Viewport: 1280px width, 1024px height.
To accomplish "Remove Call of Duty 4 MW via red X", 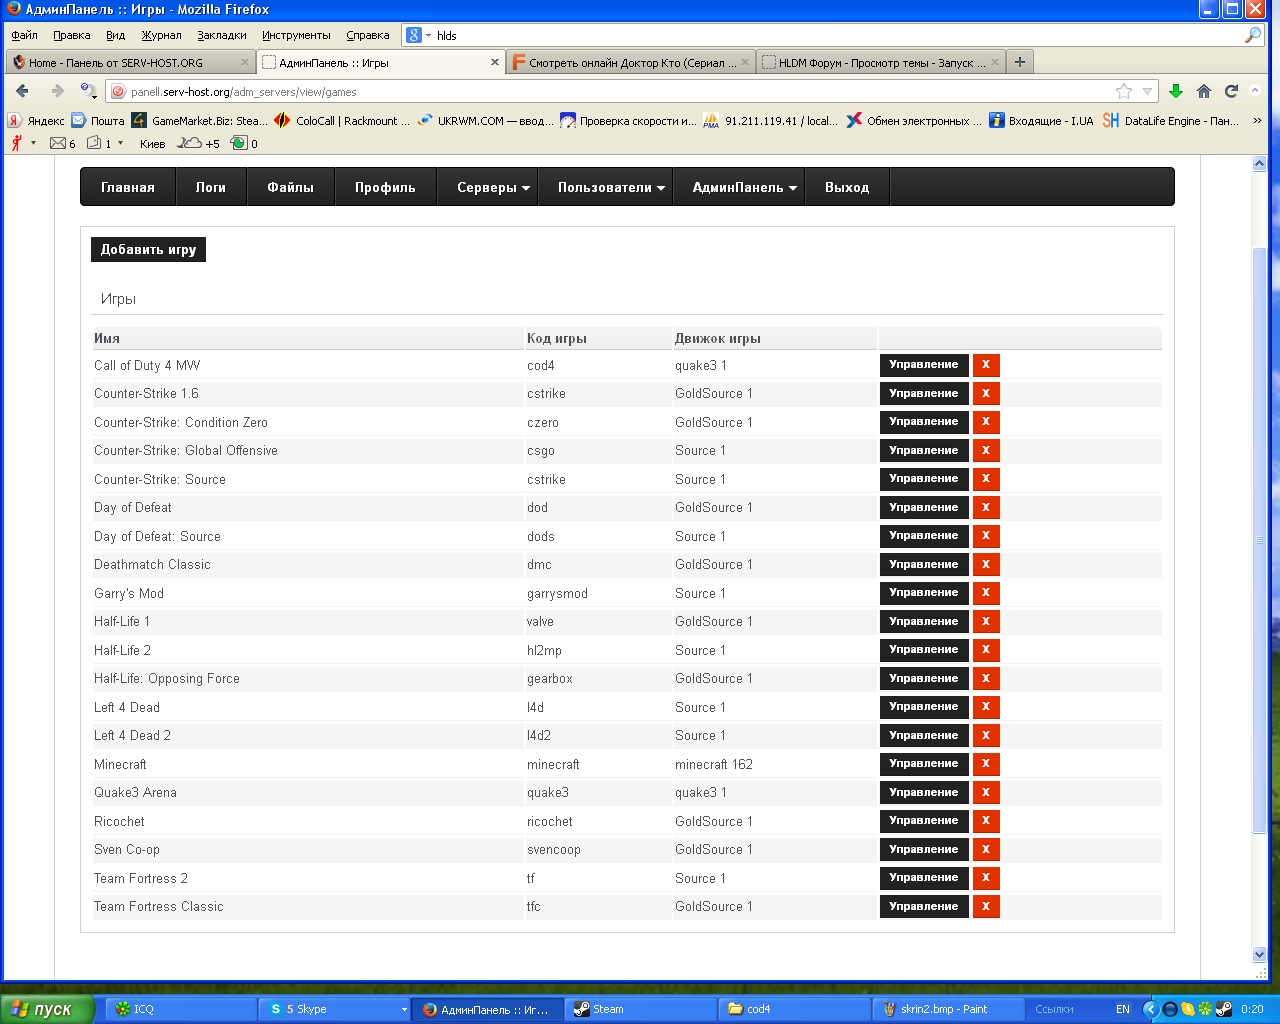I will click(986, 365).
